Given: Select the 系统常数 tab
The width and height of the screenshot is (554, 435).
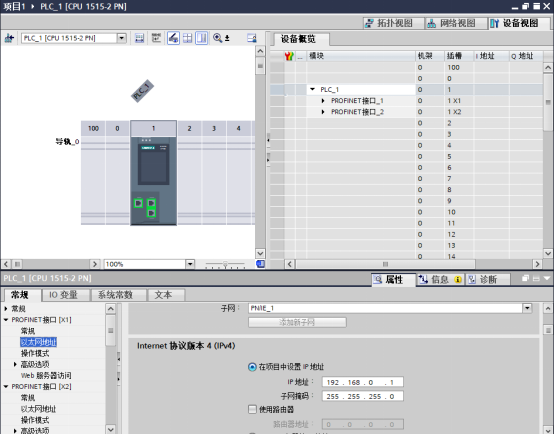Looking at the screenshot, I should (x=118, y=295).
